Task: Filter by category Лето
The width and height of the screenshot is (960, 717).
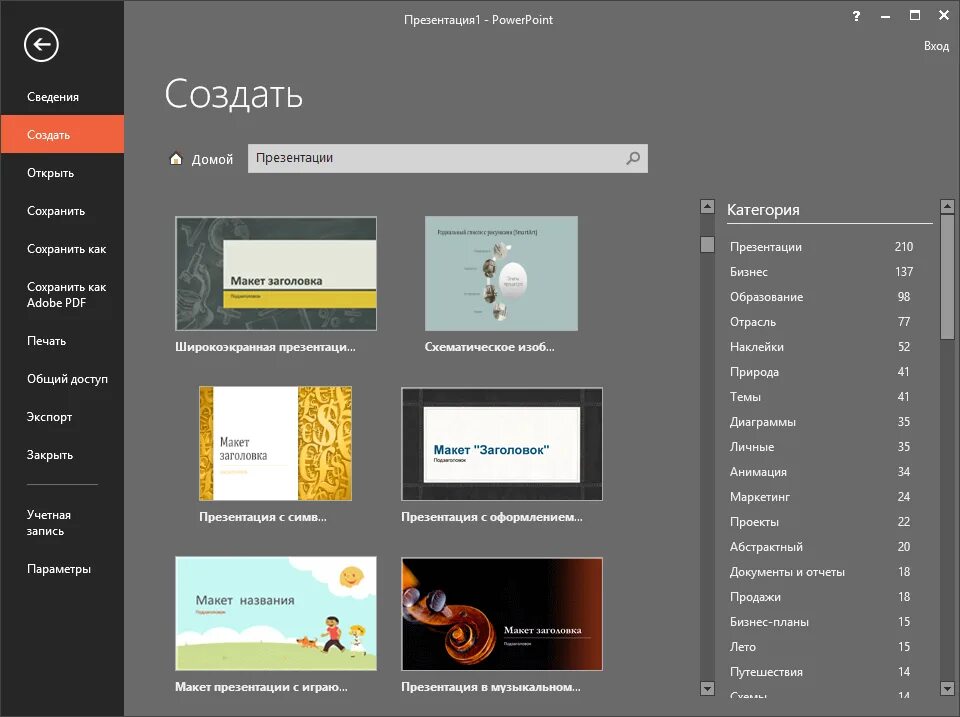Action: (820, 647)
